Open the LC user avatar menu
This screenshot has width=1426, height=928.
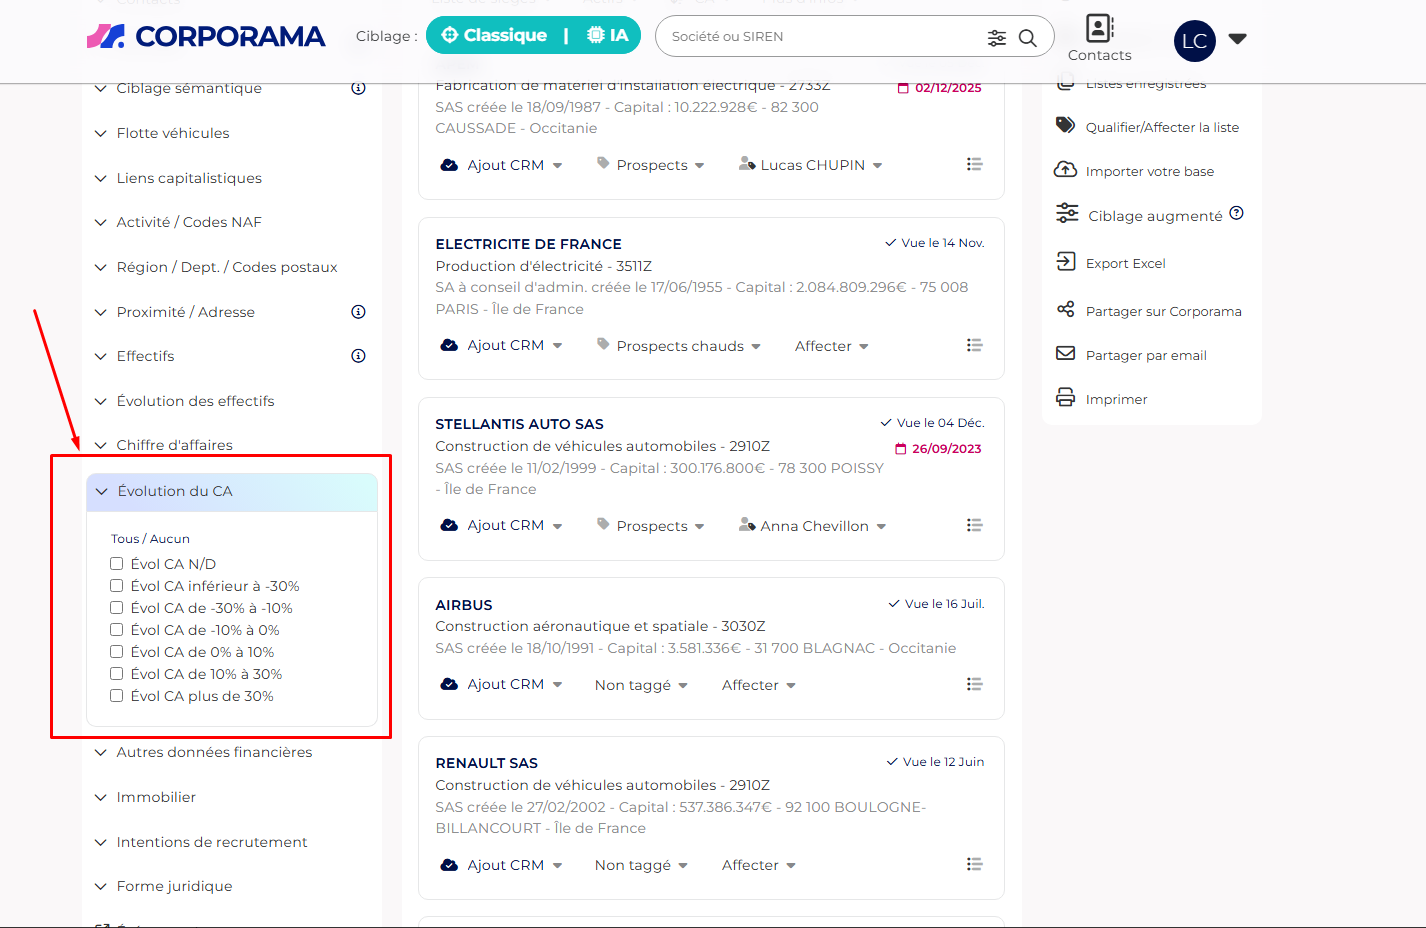pos(1195,41)
